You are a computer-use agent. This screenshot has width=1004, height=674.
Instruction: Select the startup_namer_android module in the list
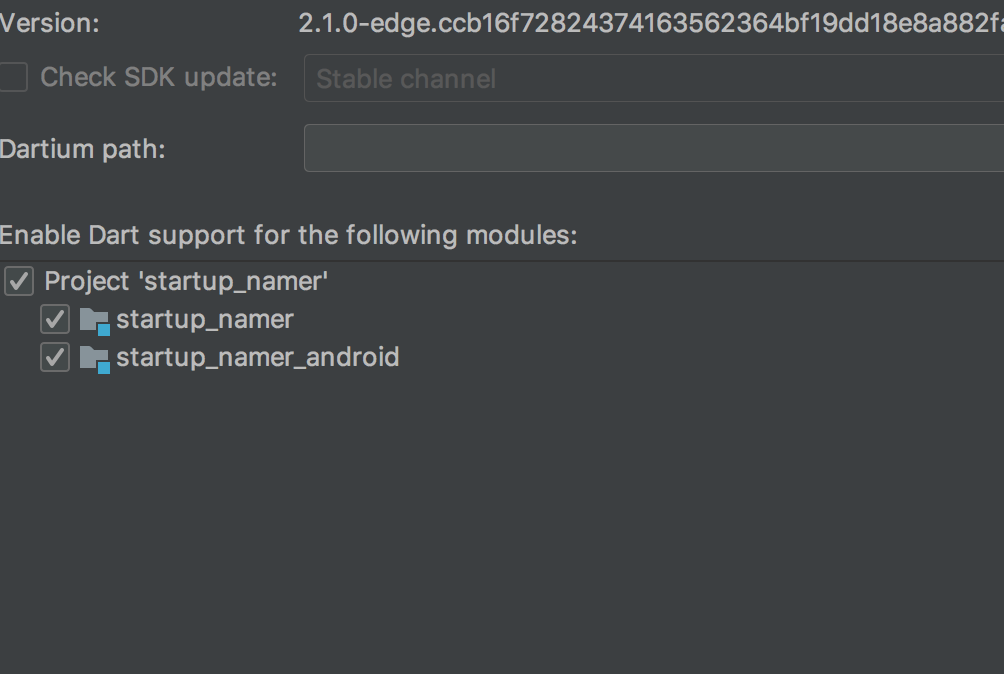click(258, 357)
